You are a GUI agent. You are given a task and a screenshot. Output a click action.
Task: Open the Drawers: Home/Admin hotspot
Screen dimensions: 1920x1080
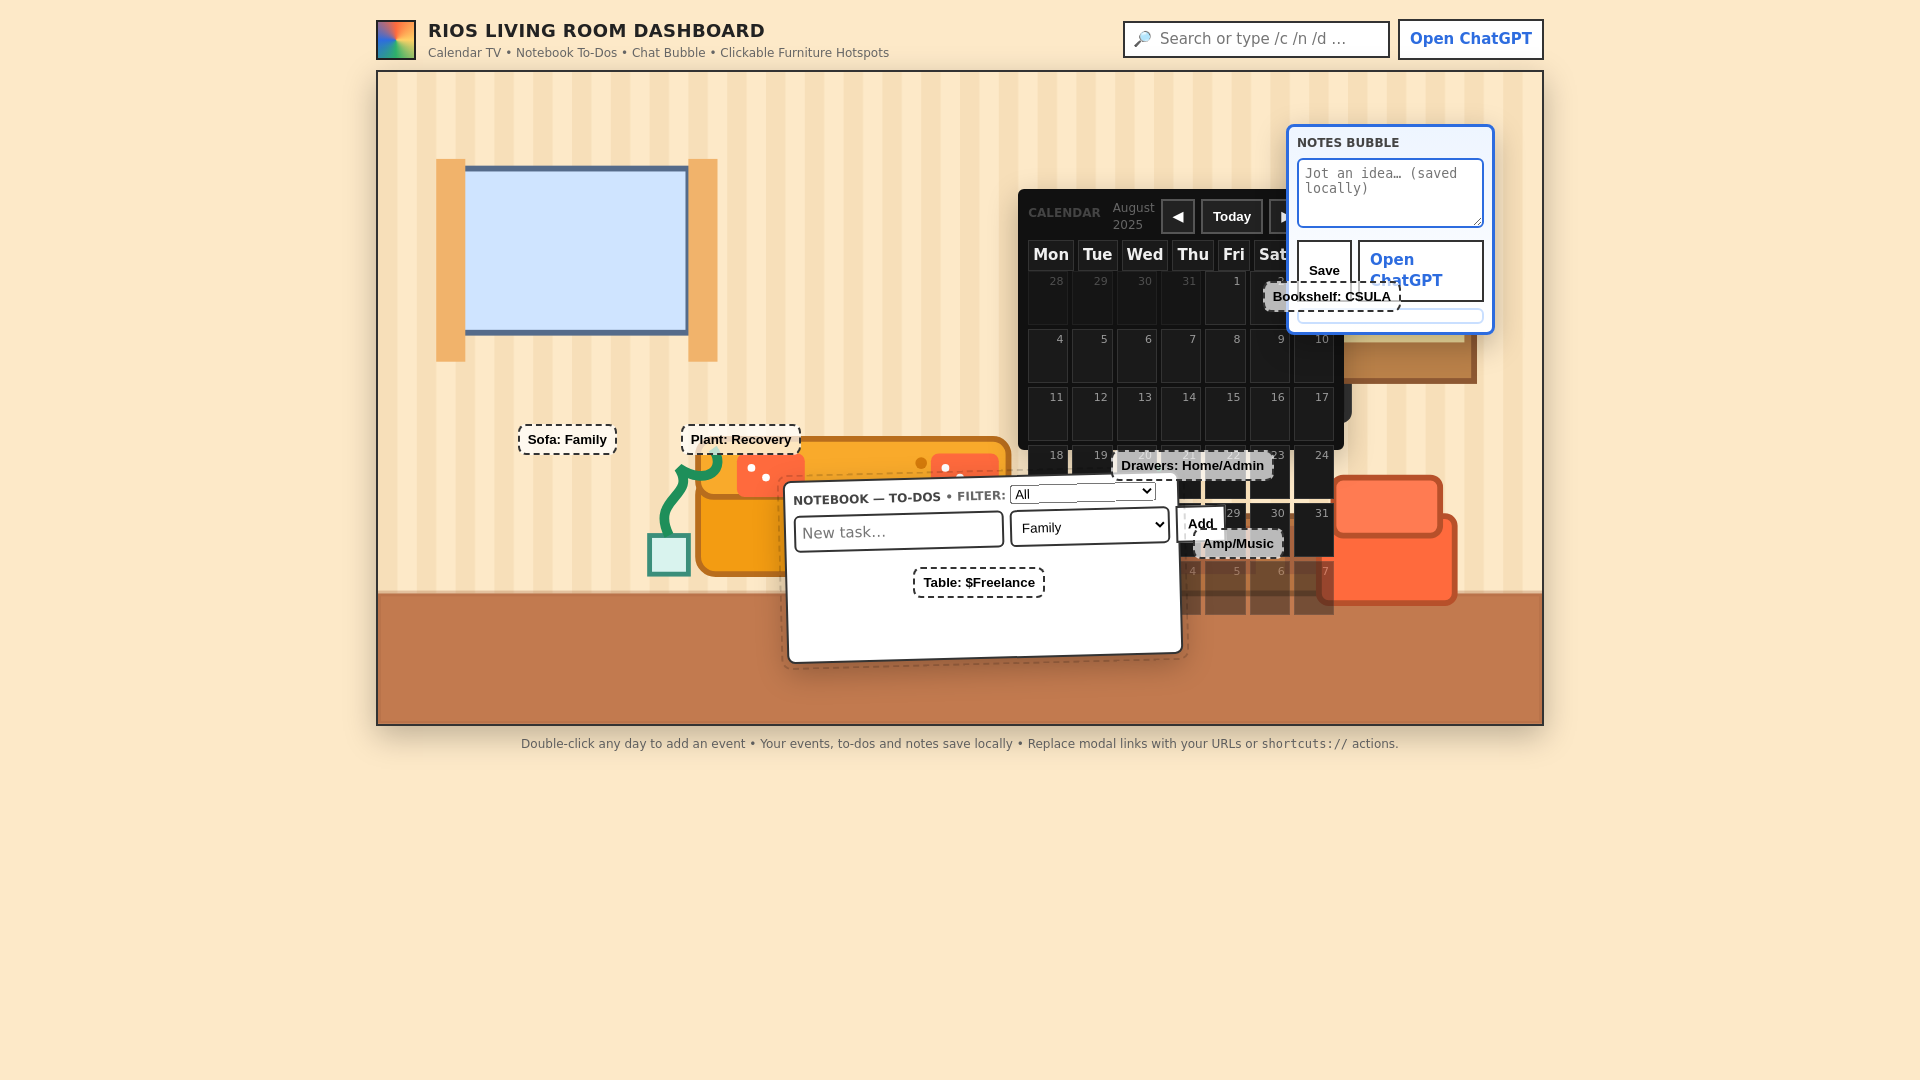[x=1192, y=465]
